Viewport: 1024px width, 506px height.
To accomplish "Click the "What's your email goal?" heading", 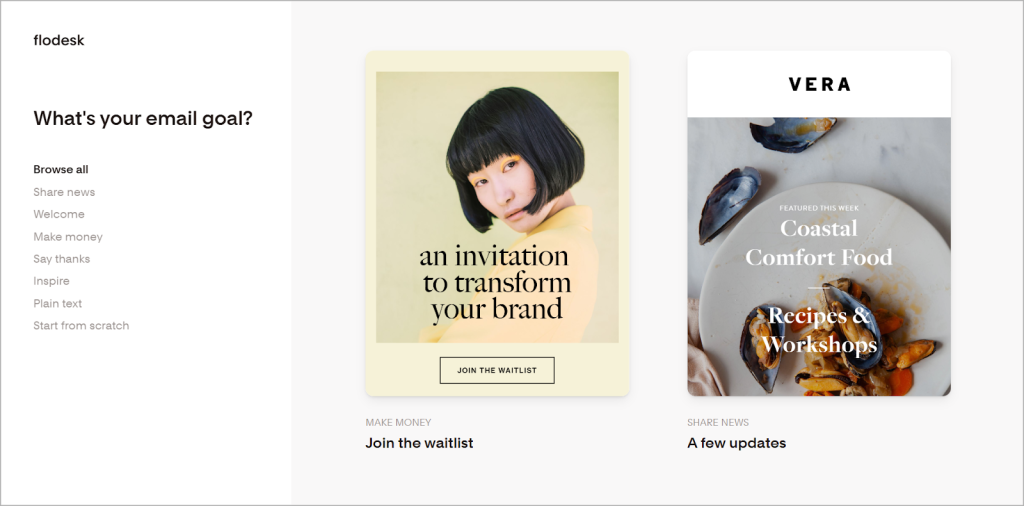I will click(143, 119).
